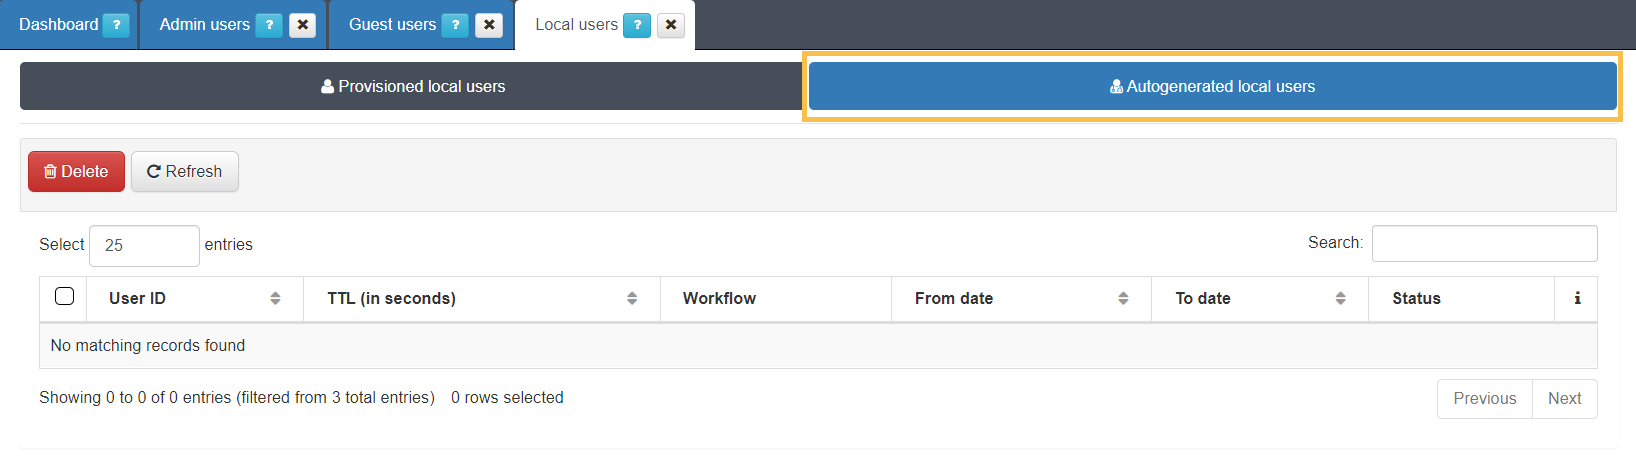This screenshot has width=1636, height=471.
Task: Click the entries count field
Action: pos(144,246)
